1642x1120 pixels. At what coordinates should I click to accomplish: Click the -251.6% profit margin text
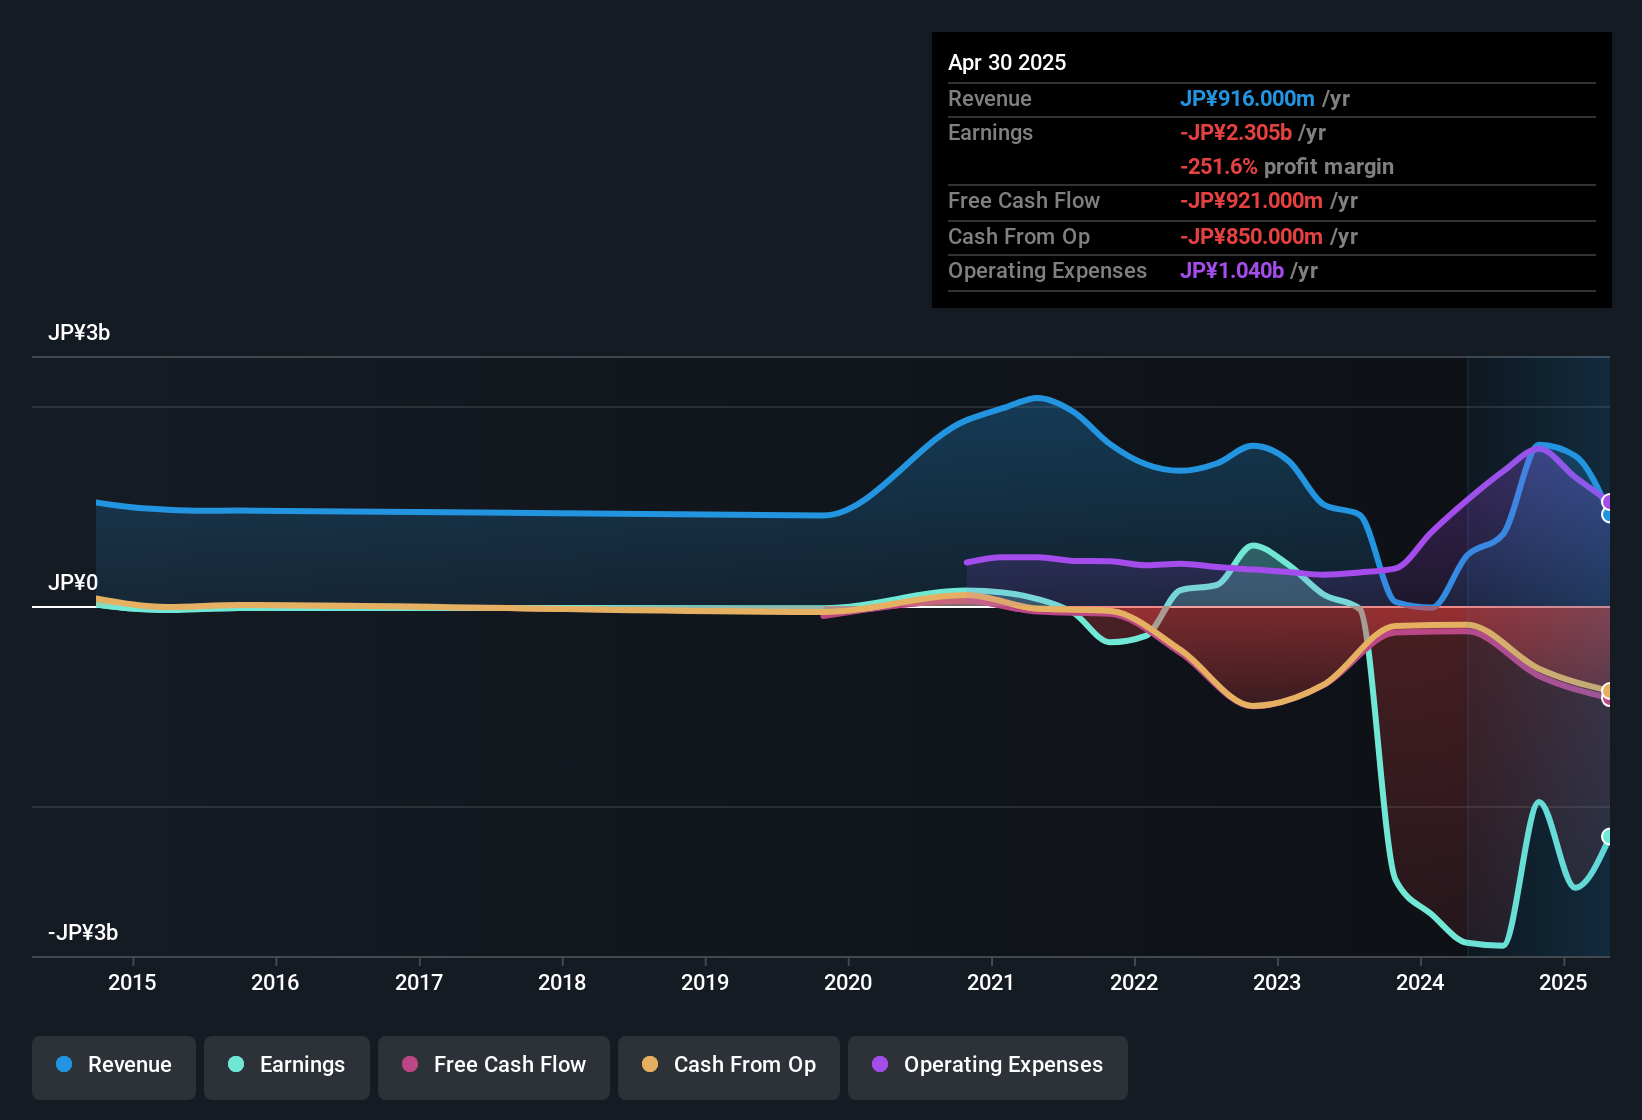click(x=1287, y=167)
